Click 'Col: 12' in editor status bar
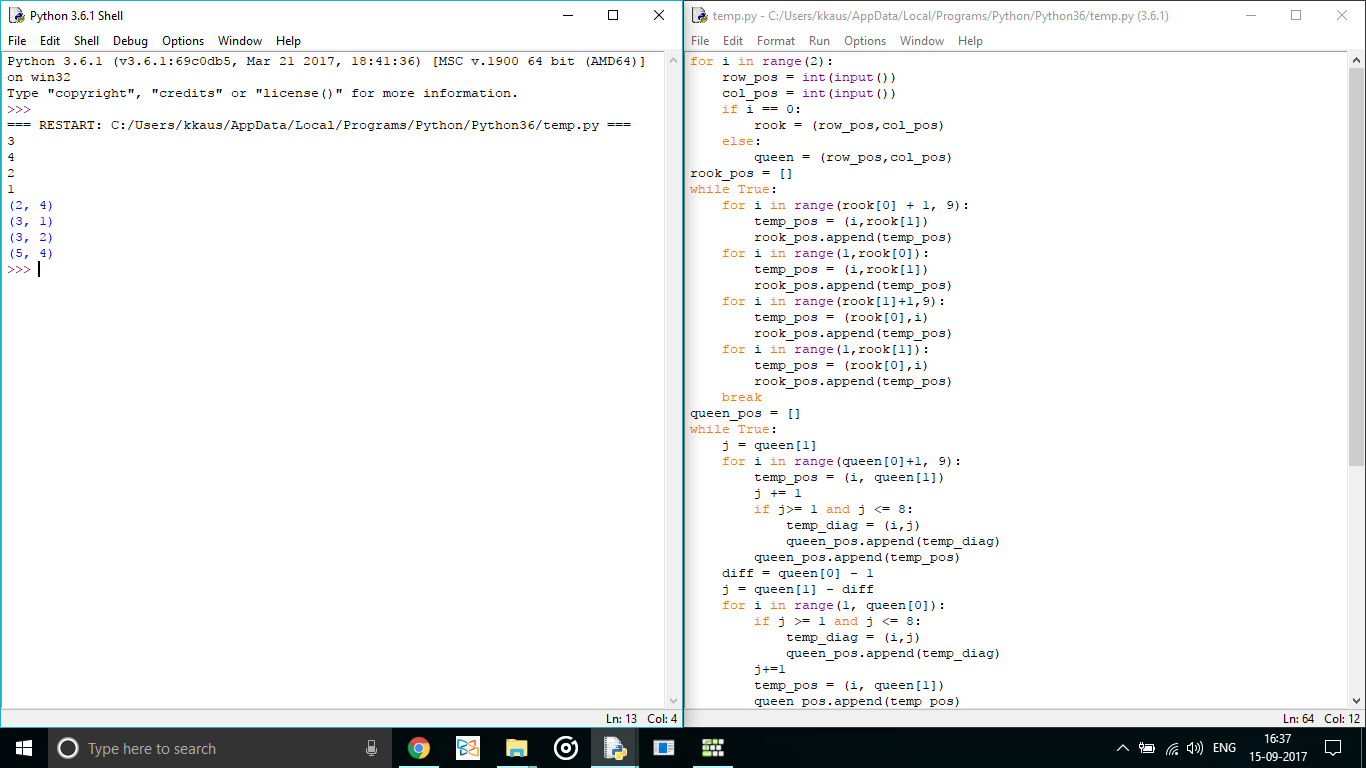 tap(1342, 718)
